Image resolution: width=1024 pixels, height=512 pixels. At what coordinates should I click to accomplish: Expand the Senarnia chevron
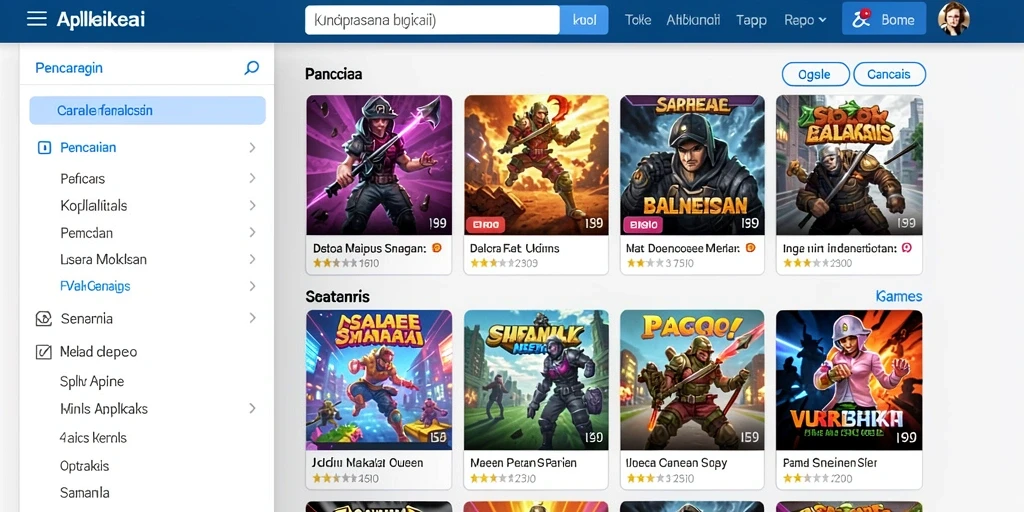pyautogui.click(x=252, y=319)
